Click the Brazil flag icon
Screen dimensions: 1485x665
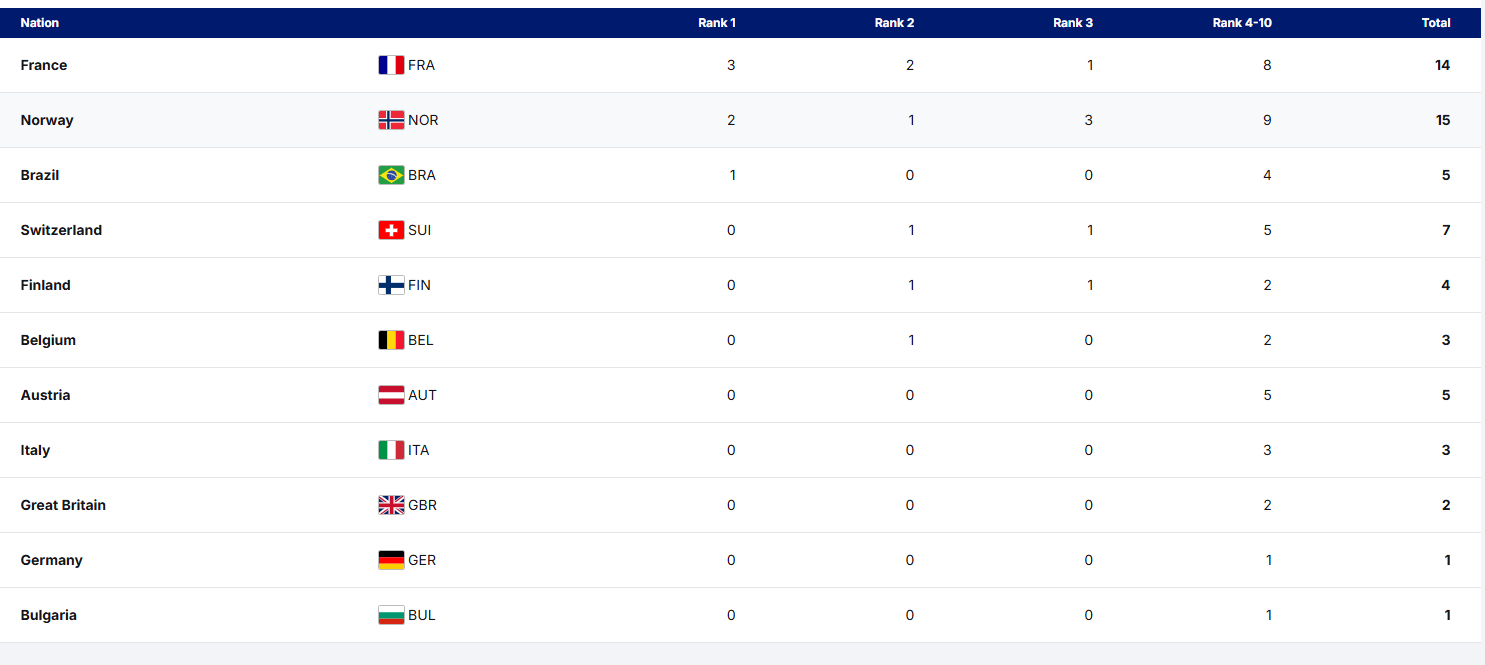tap(391, 175)
